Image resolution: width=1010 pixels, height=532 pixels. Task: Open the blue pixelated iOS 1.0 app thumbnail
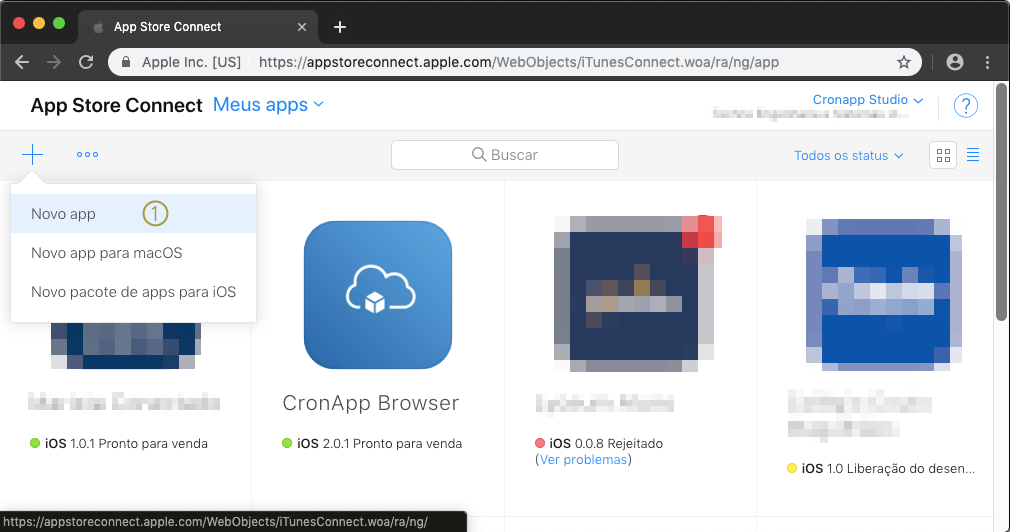[x=884, y=294]
